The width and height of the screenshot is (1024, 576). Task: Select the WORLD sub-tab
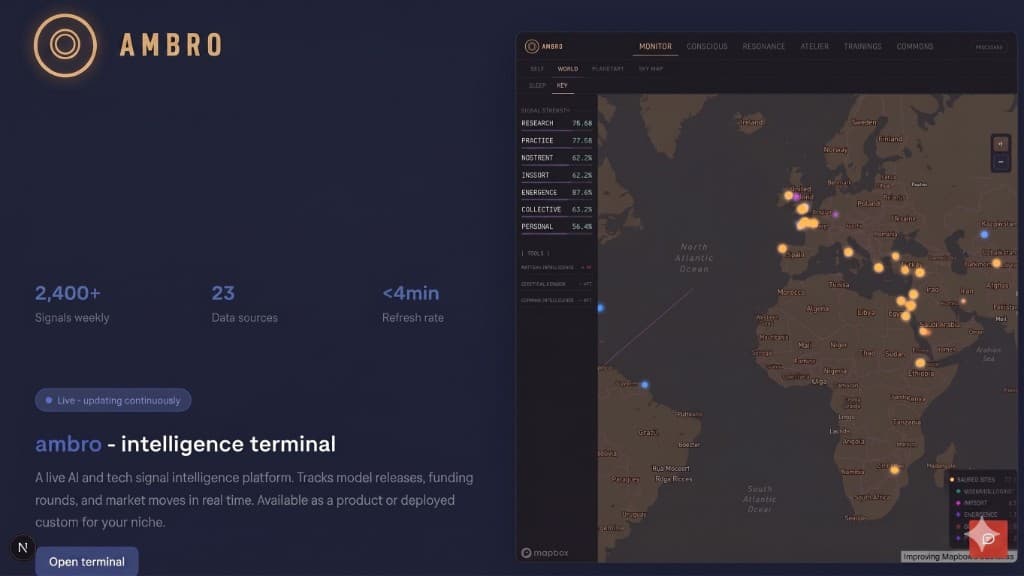coord(568,69)
